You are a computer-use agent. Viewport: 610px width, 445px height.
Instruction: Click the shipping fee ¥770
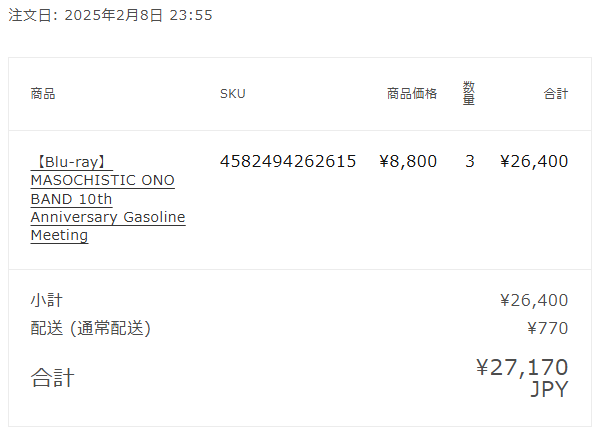click(x=548, y=328)
